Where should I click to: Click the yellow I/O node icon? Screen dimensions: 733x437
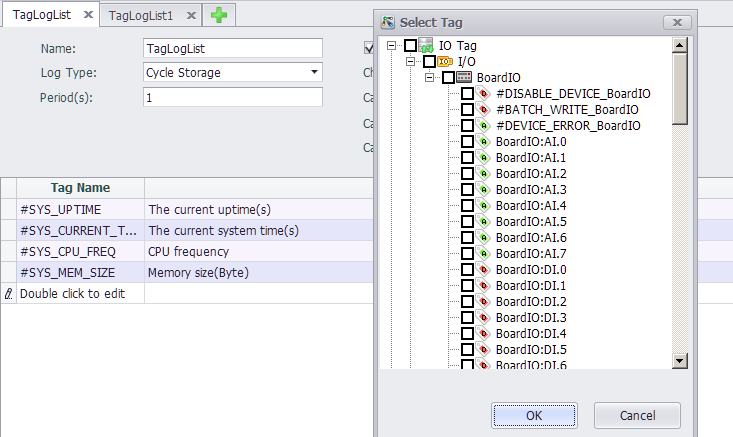446,62
